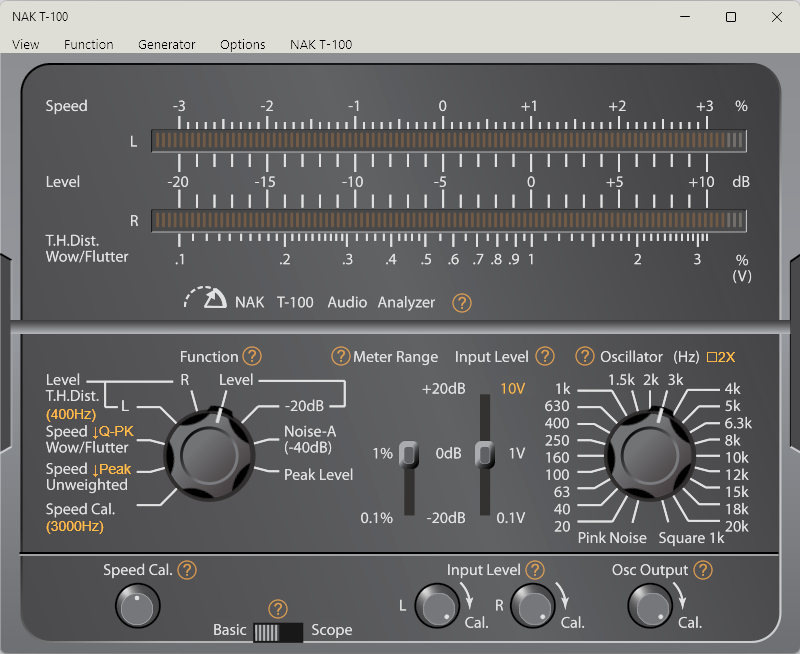Click help icon beside Function heading
Viewport: 800px width, 654px height.
[252, 356]
